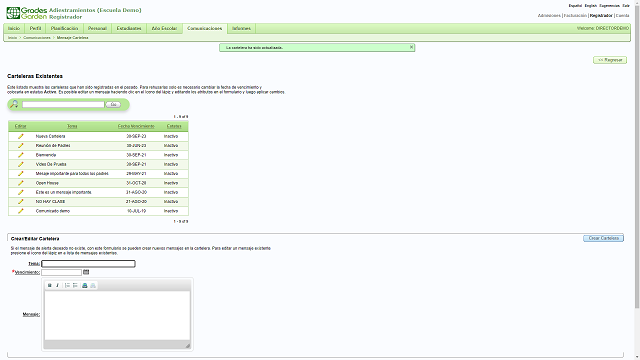The height and width of the screenshot is (360, 640).
Task: Insert numbered list in message editor
Action: coord(67,285)
